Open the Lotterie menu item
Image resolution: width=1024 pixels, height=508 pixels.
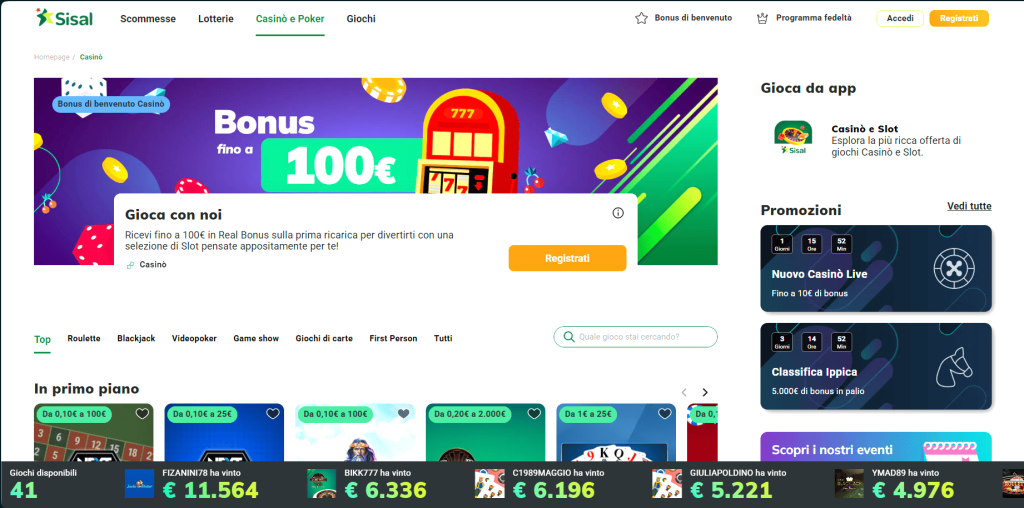(x=216, y=19)
